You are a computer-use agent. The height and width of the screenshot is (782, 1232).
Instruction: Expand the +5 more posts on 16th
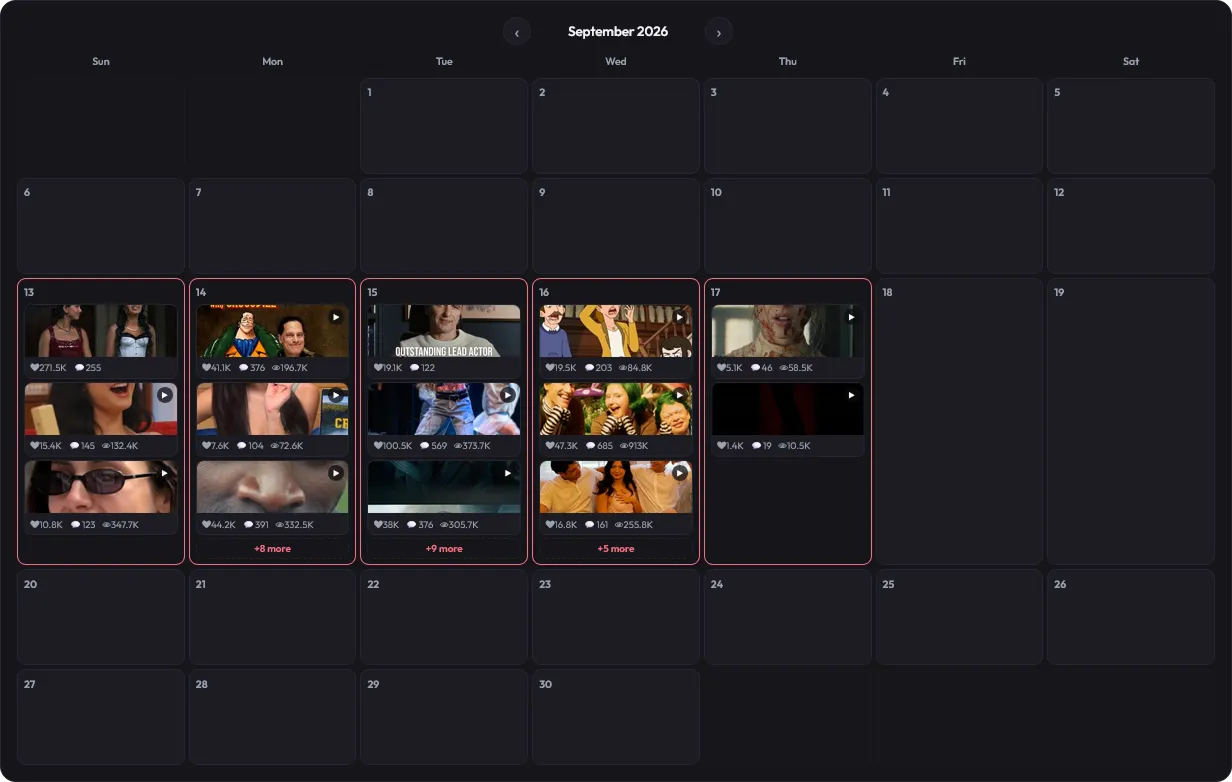[x=616, y=549]
